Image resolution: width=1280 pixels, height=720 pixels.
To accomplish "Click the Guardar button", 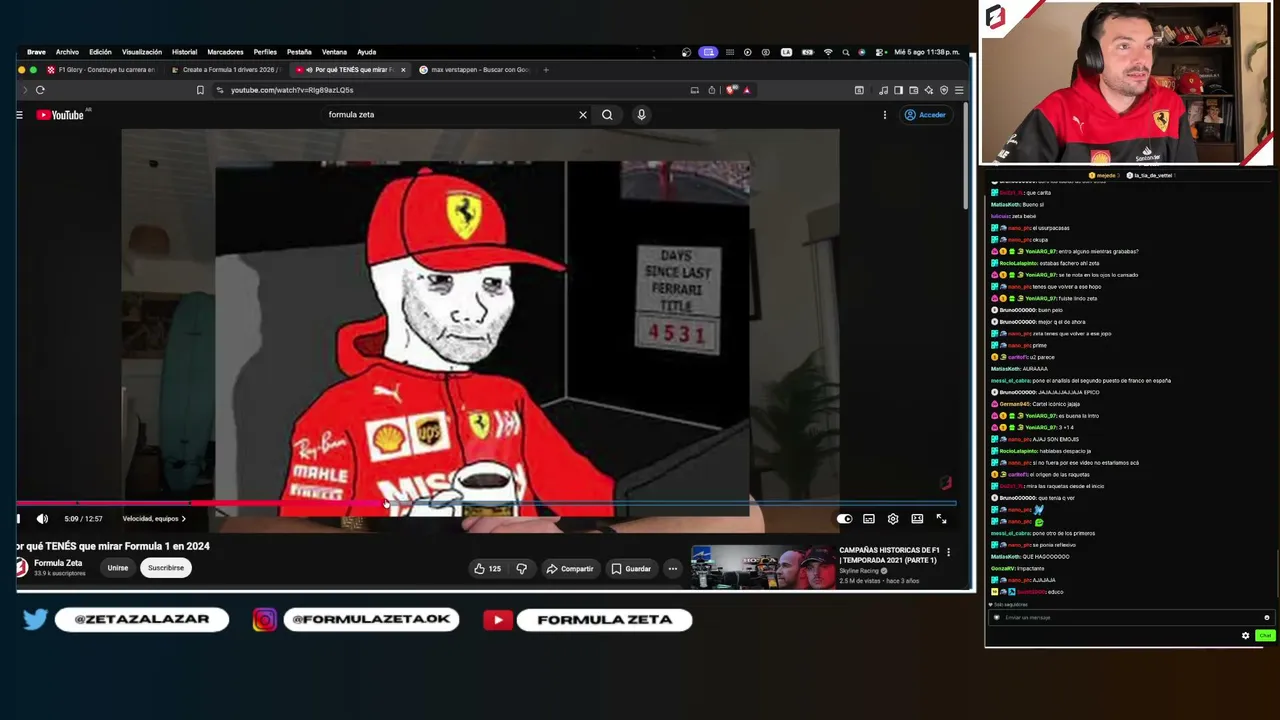I will click(x=631, y=569).
